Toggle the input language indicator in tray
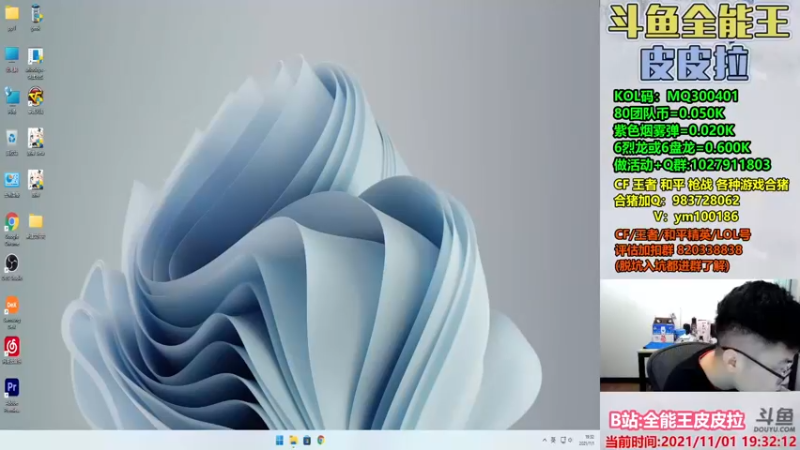The image size is (800, 450). pos(553,440)
